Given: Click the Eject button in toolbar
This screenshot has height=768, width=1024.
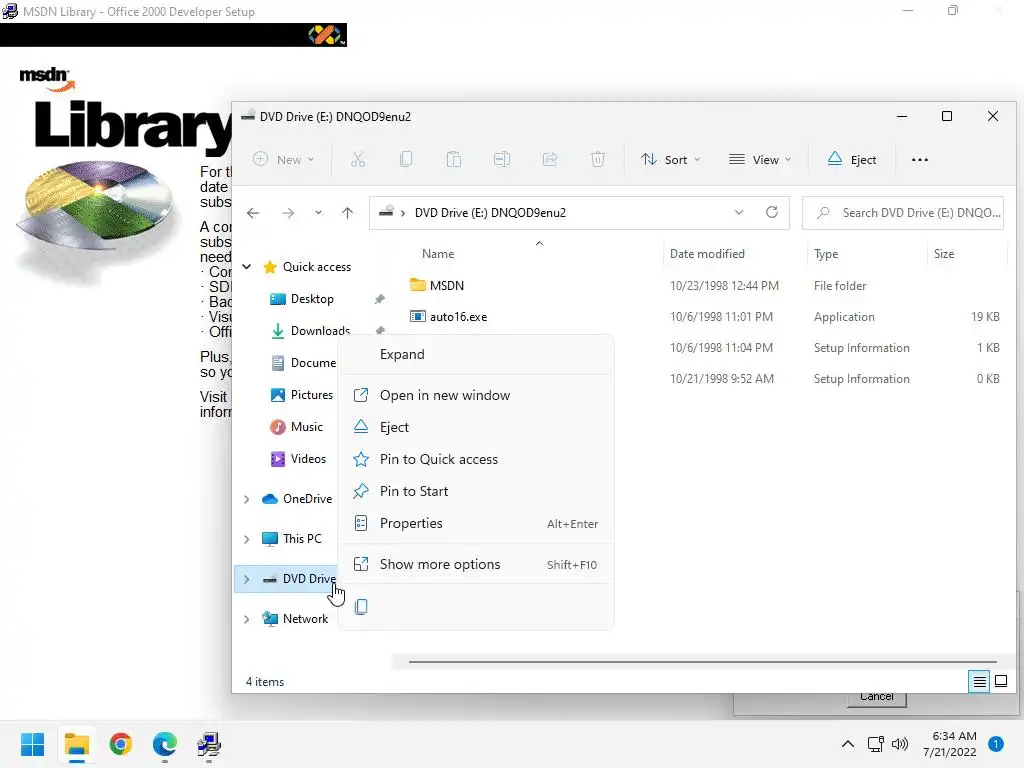Looking at the screenshot, I should [852, 159].
